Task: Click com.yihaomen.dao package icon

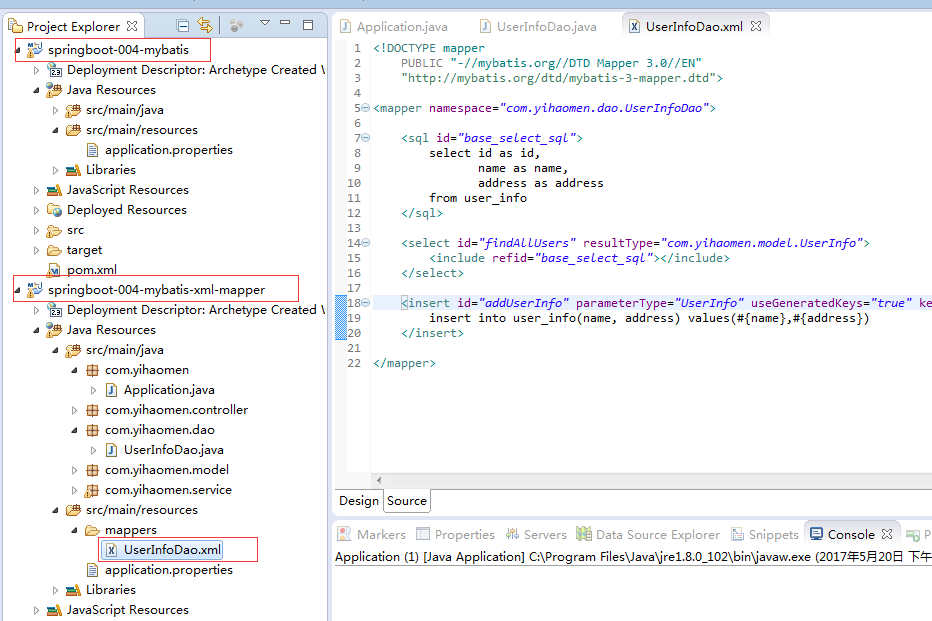Action: click(92, 430)
